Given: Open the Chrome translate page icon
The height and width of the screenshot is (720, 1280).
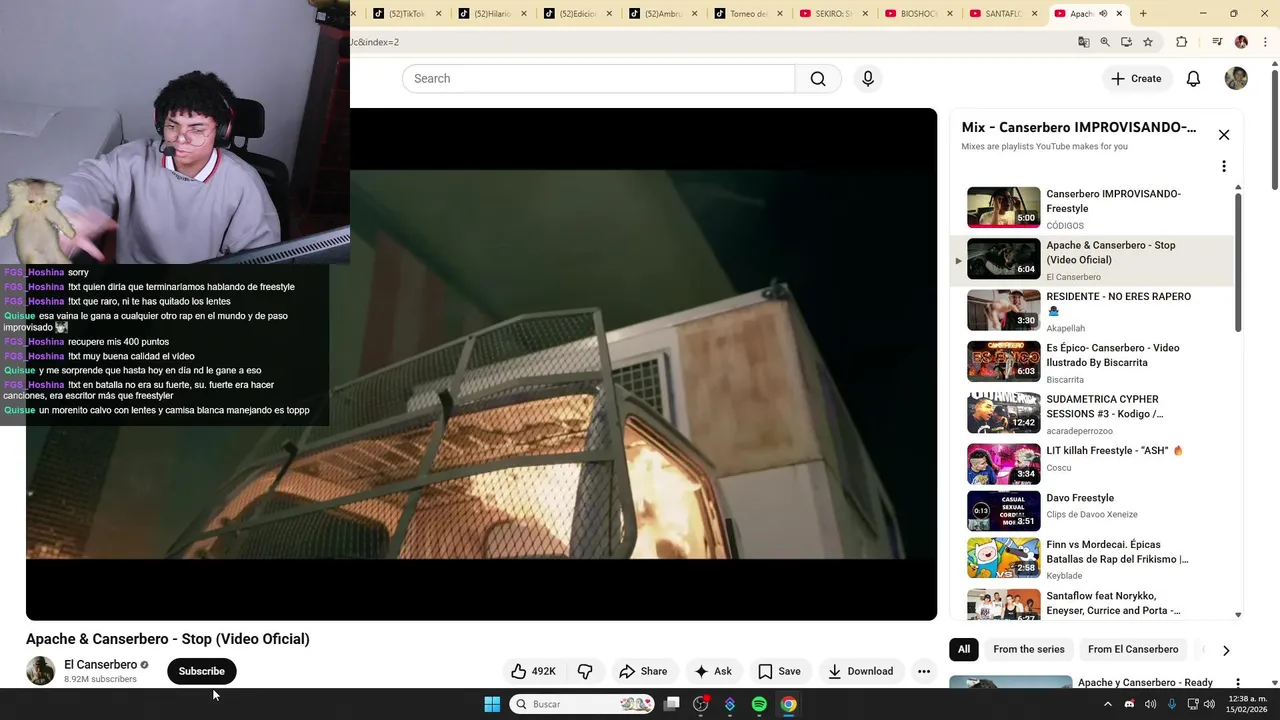Looking at the screenshot, I should click(1084, 42).
